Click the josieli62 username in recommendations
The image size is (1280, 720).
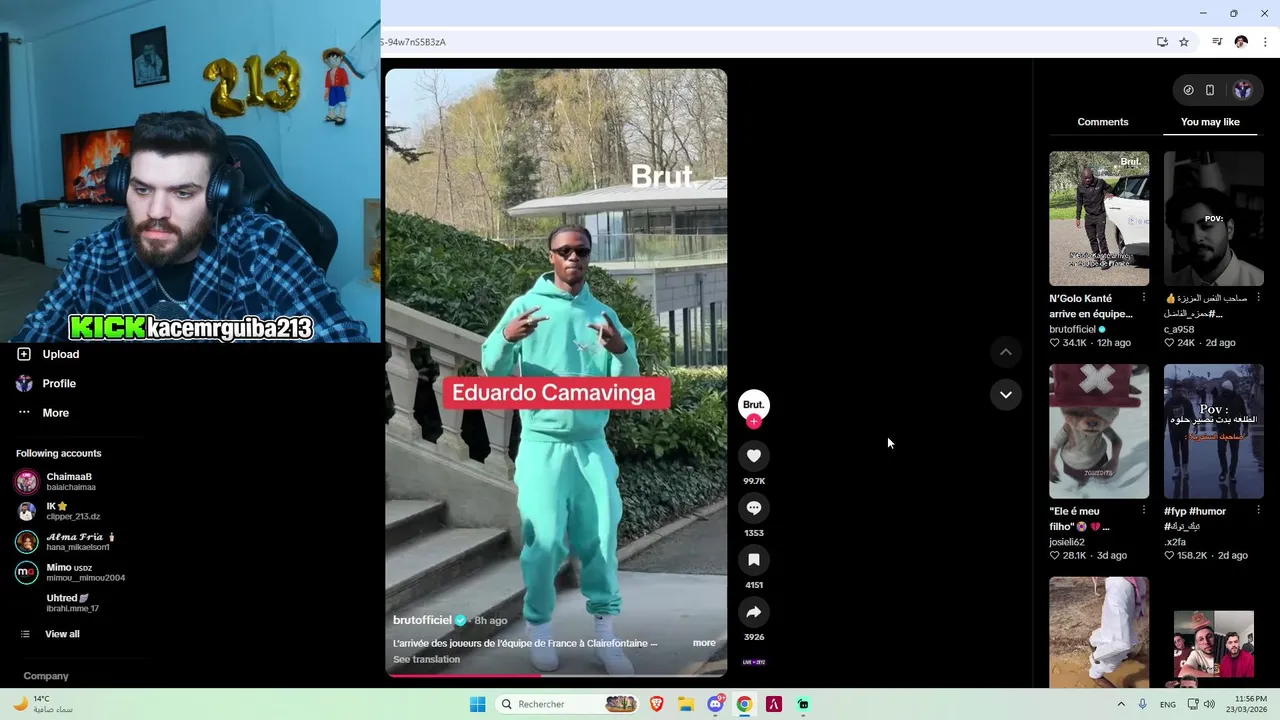[x=1067, y=542]
